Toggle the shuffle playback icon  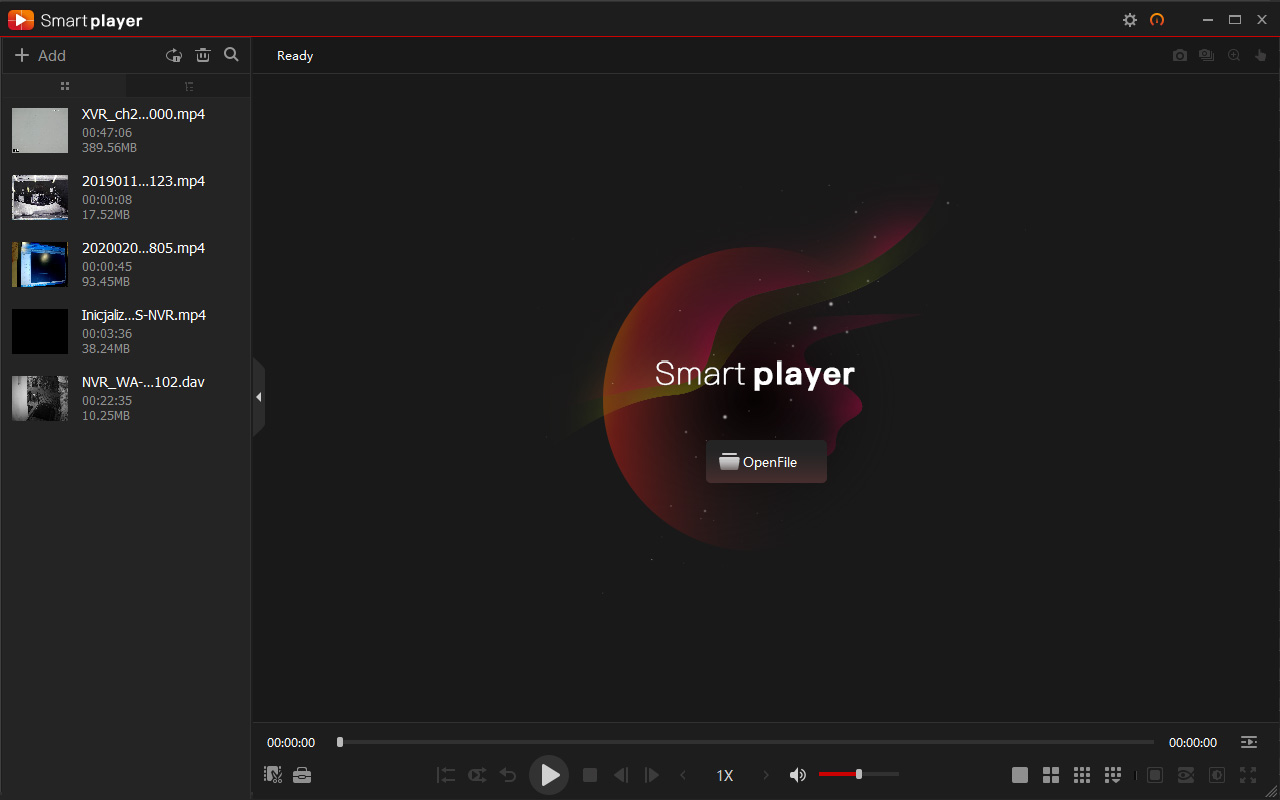coord(477,775)
